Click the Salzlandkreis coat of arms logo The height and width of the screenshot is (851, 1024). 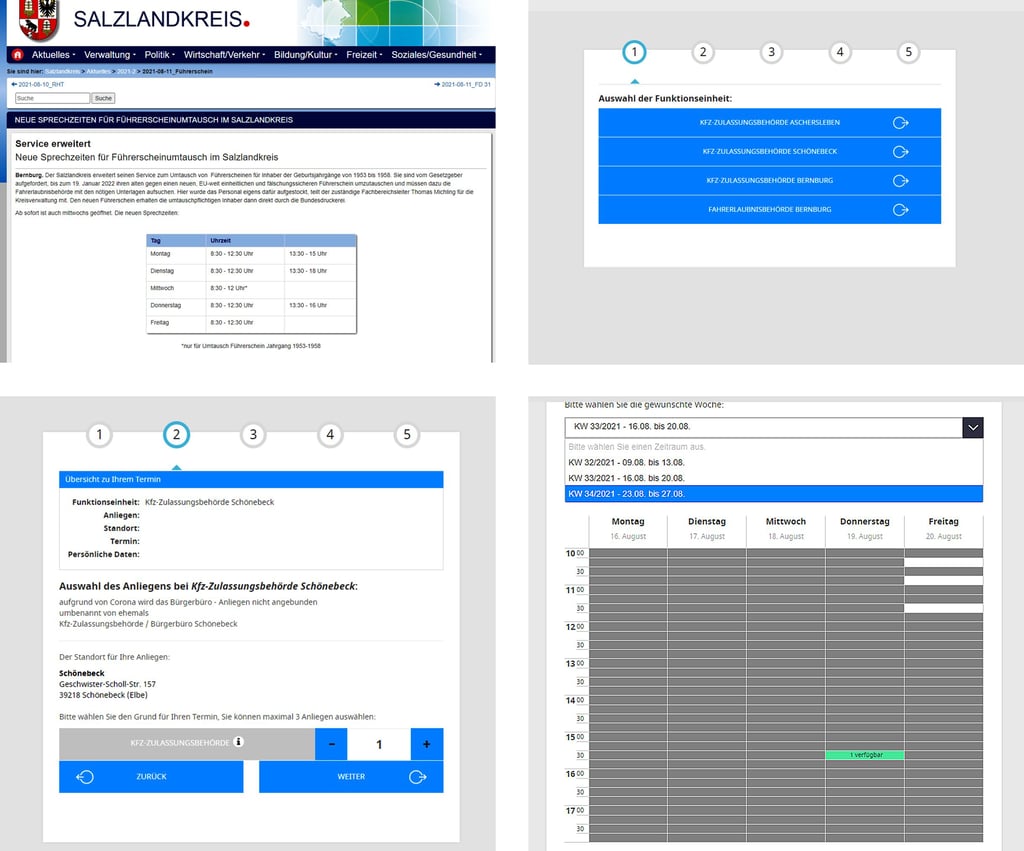[39, 20]
